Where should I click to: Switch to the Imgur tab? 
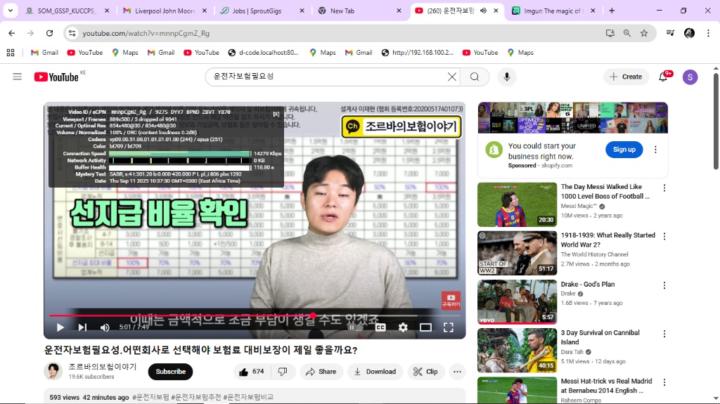(x=553, y=11)
